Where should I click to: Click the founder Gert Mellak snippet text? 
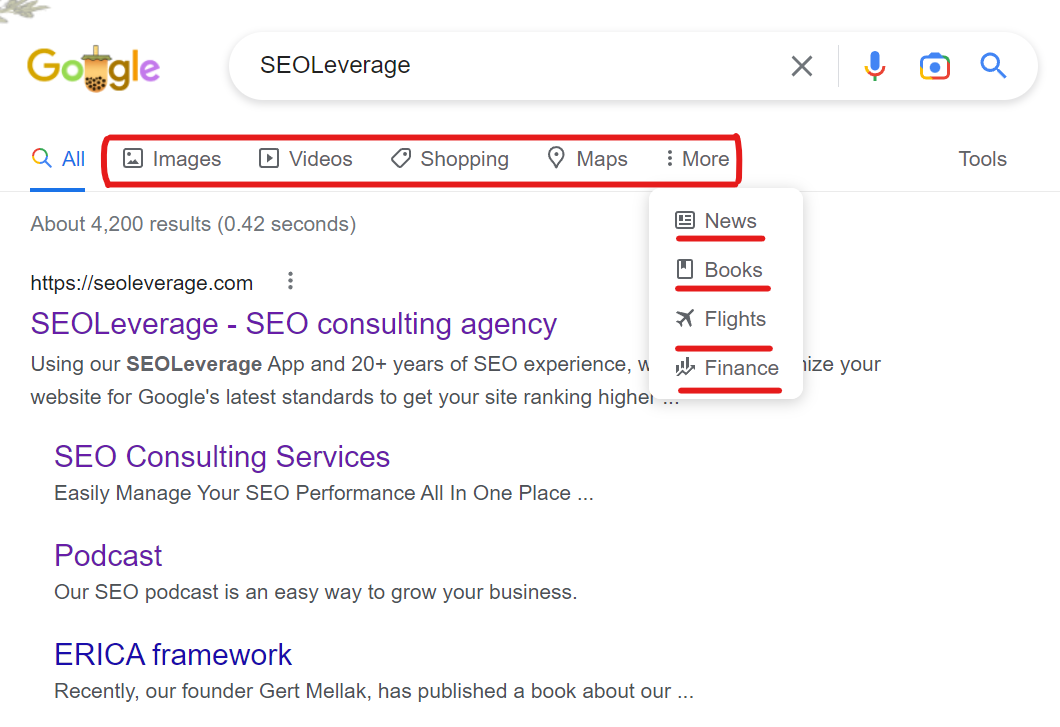tap(374, 691)
